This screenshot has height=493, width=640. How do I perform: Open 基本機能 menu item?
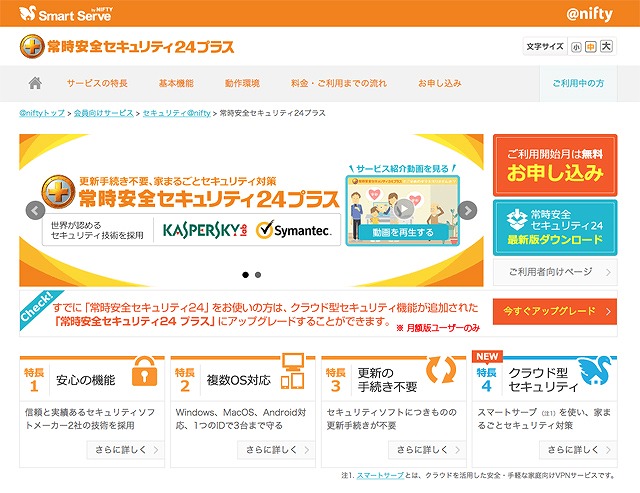coord(176,83)
